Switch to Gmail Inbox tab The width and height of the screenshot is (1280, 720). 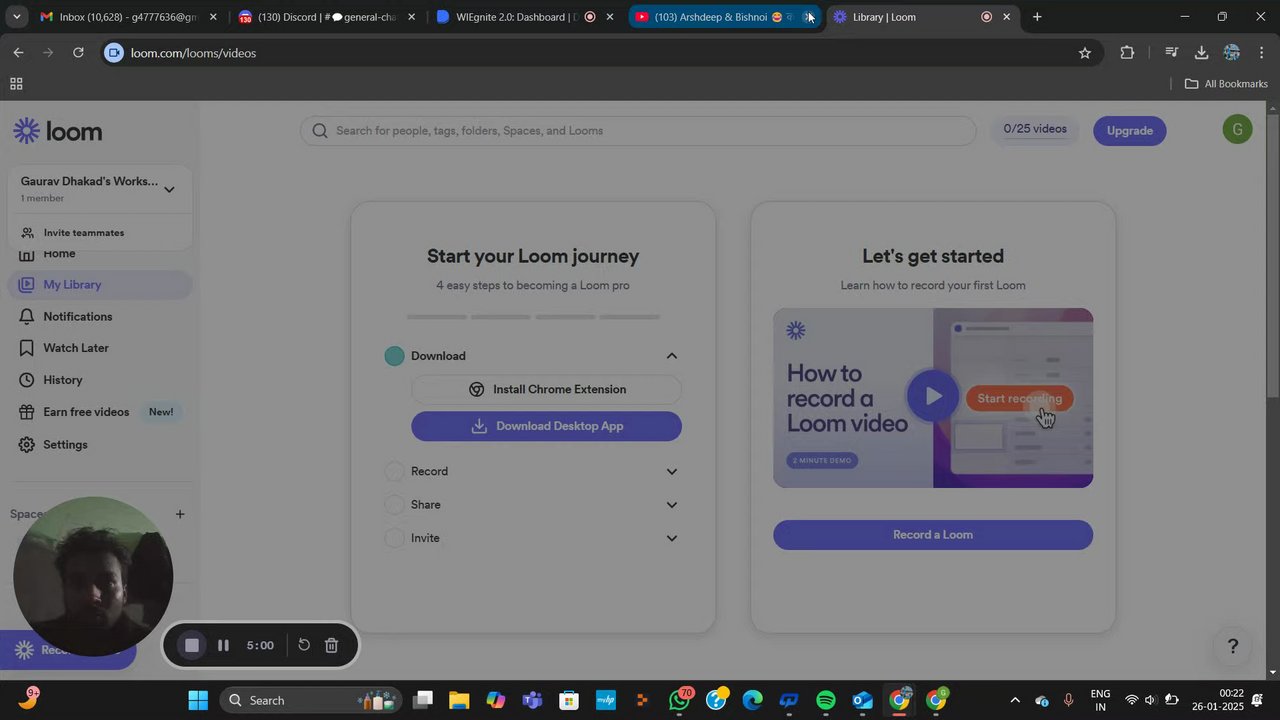coord(128,17)
